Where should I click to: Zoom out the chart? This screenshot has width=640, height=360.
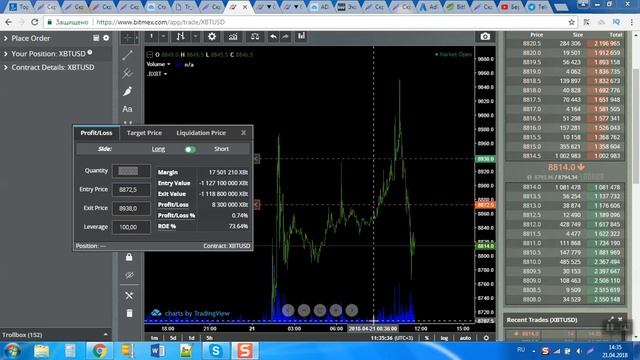(304, 310)
